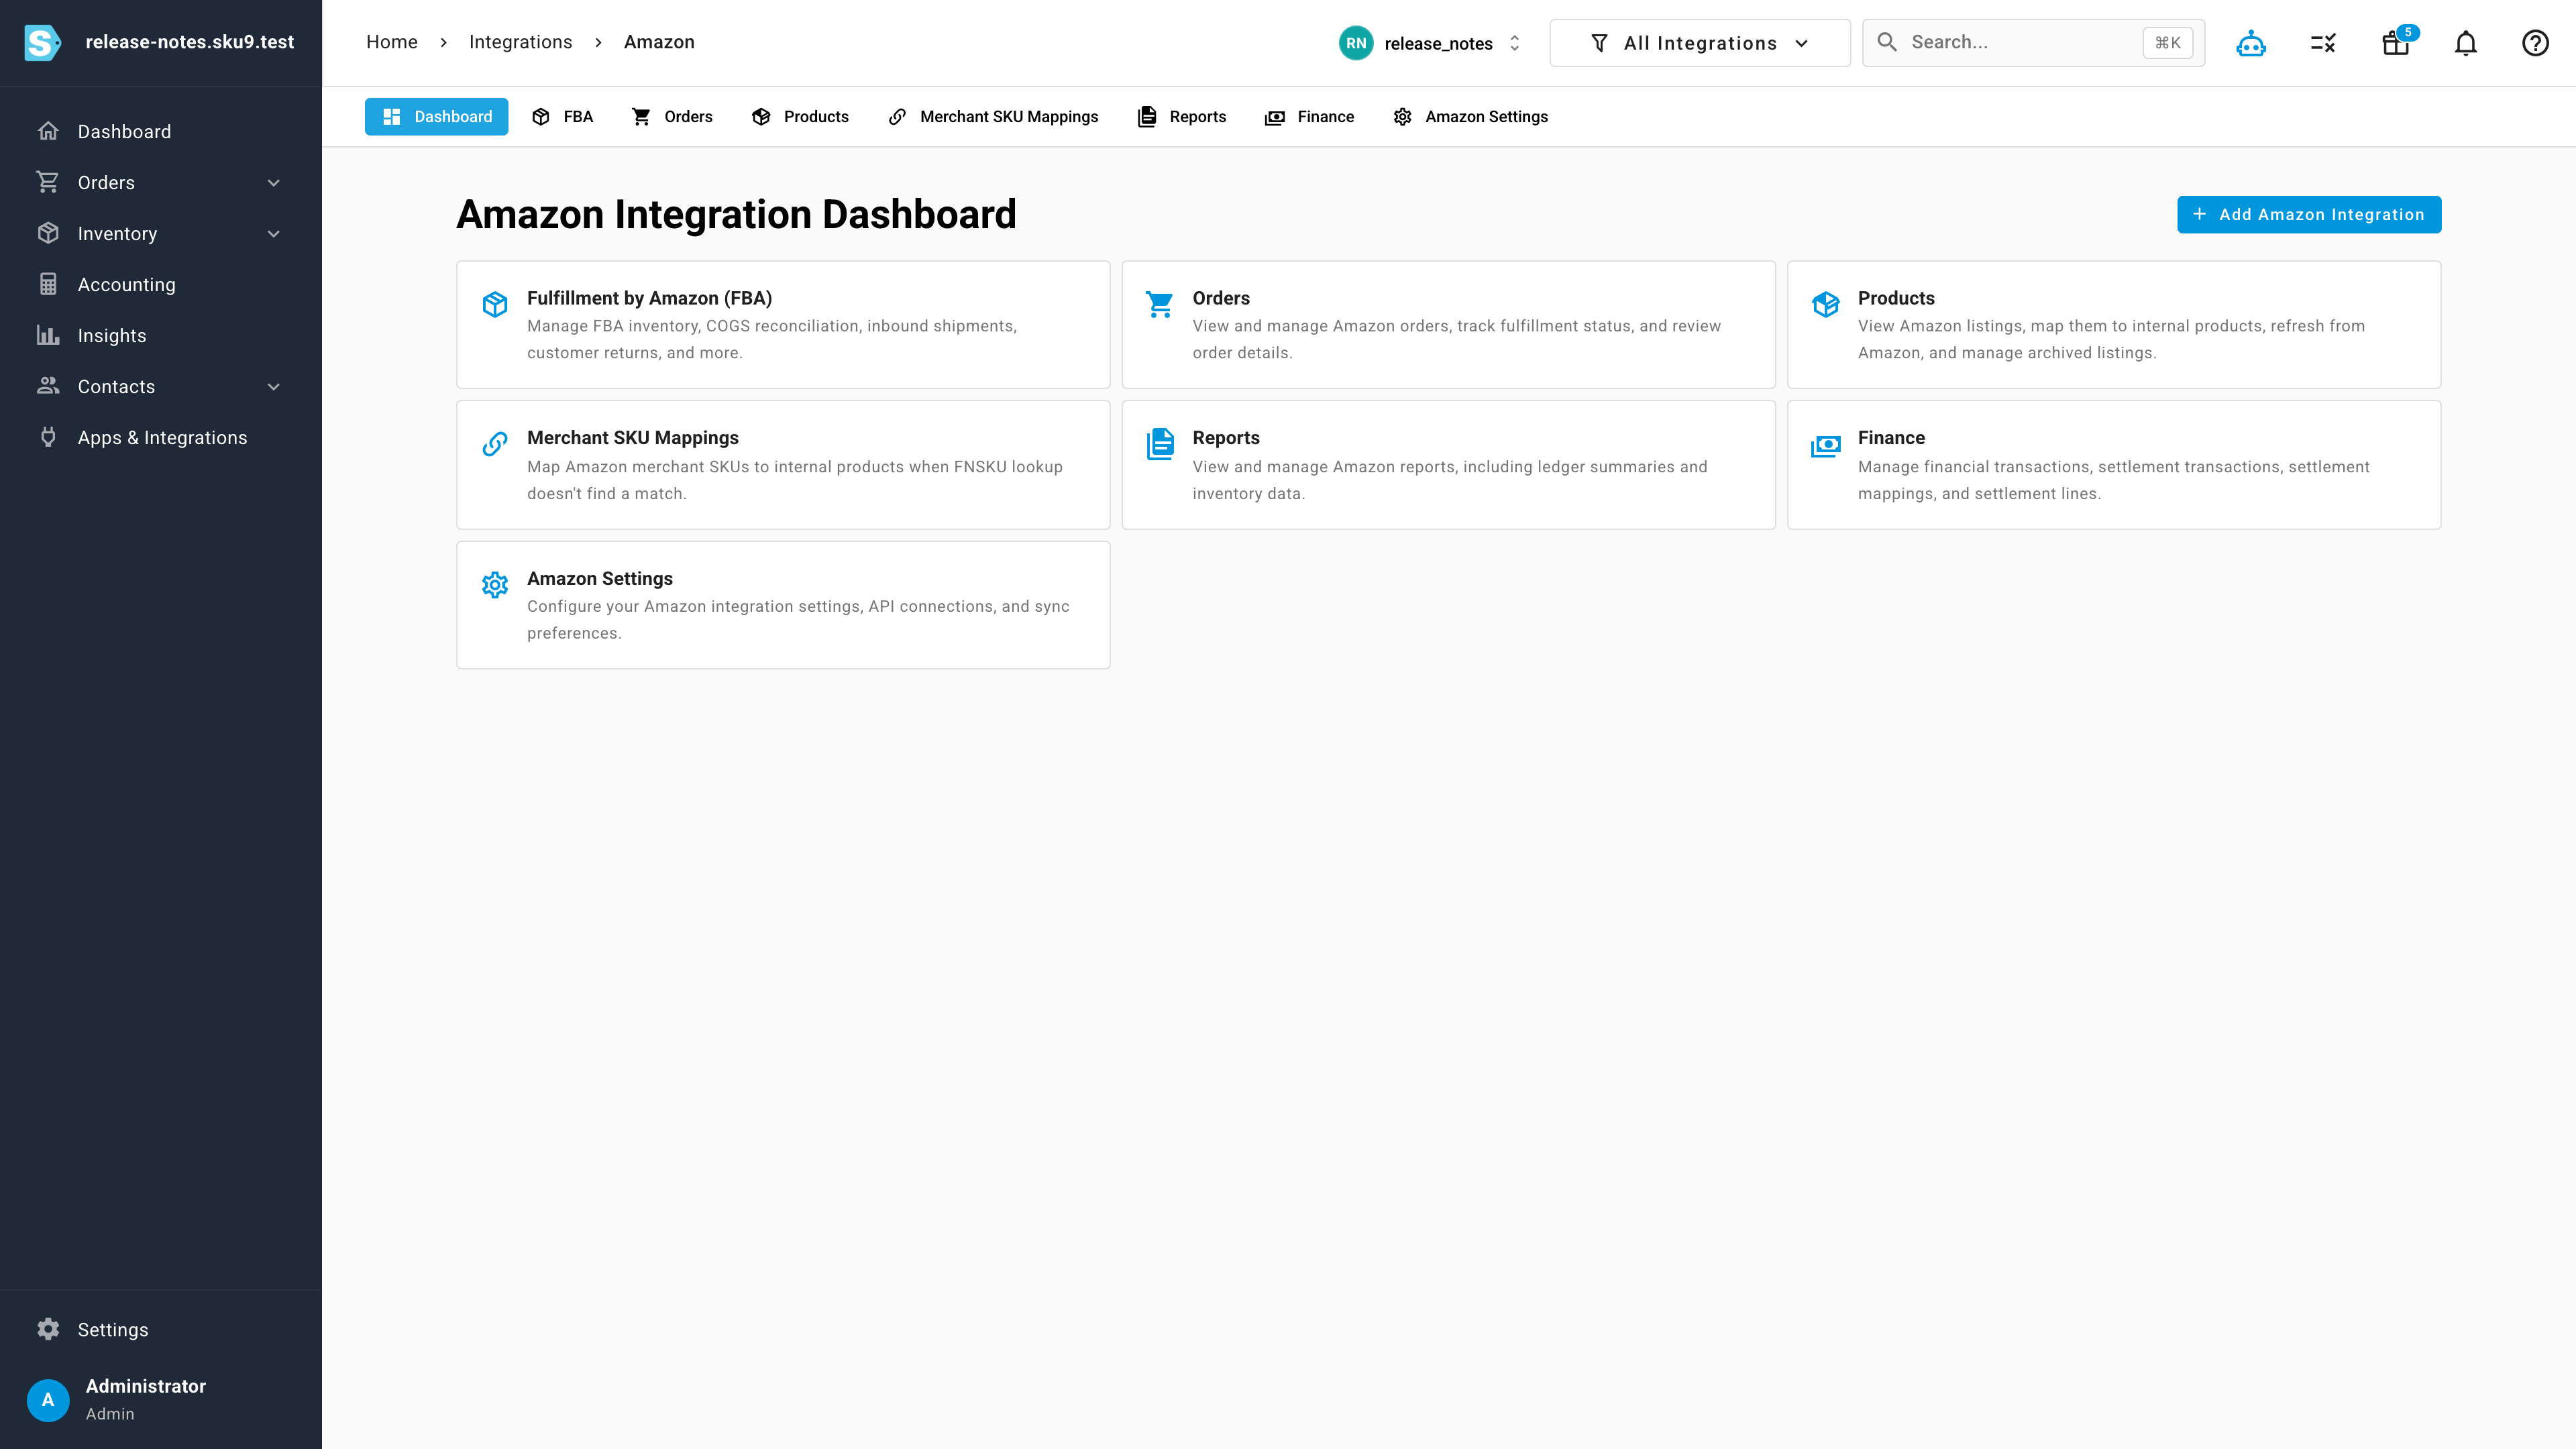Click the Administrator avatar circle
This screenshot has width=2576, height=1449.
pyautogui.click(x=48, y=1400)
